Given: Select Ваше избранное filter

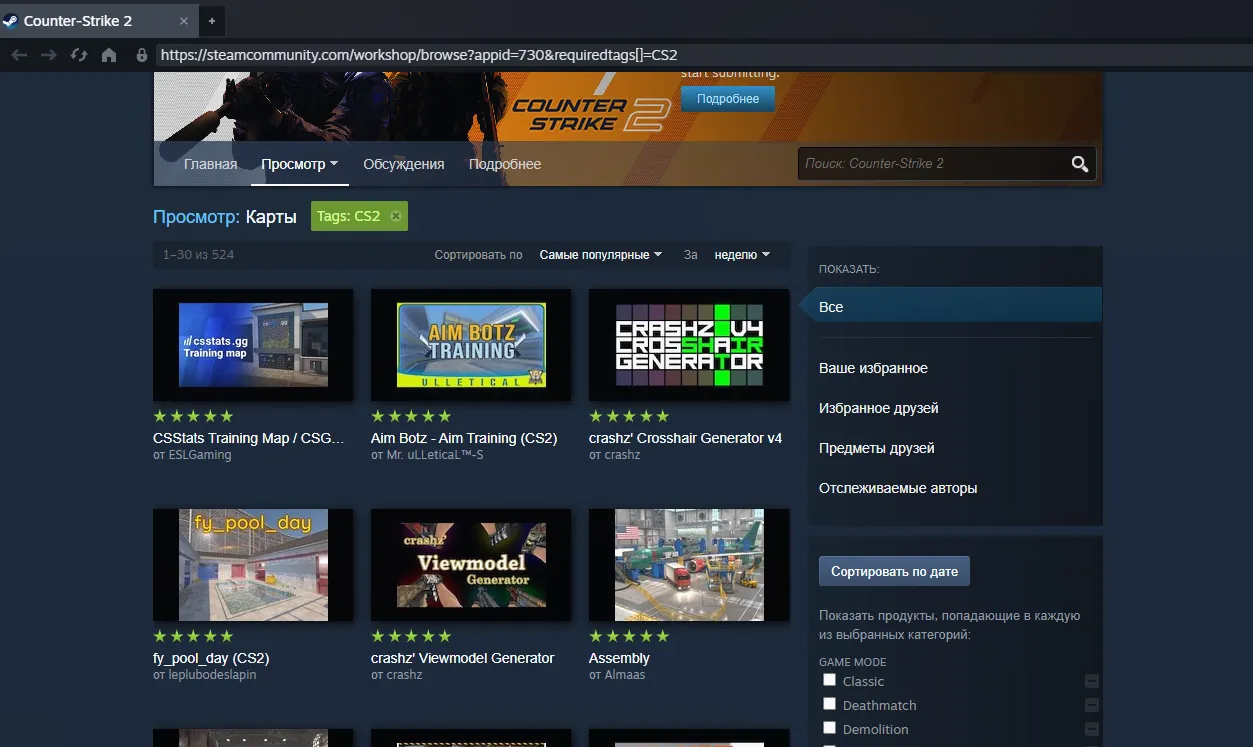Looking at the screenshot, I should pos(873,368).
